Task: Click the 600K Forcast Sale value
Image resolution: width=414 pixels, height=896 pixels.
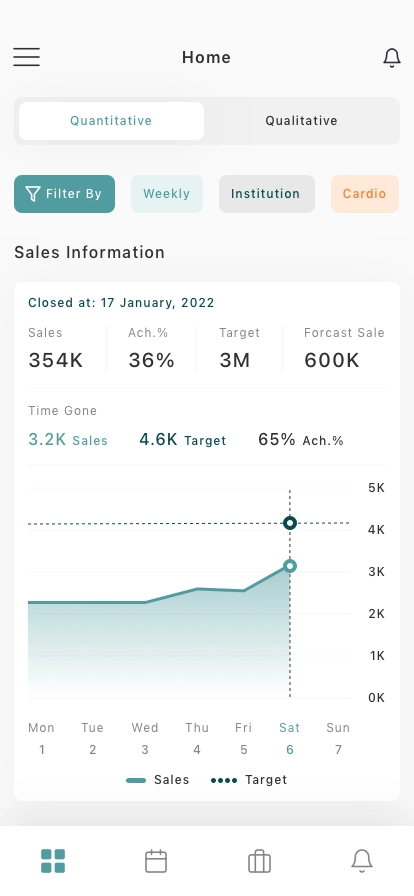Action: point(332,361)
